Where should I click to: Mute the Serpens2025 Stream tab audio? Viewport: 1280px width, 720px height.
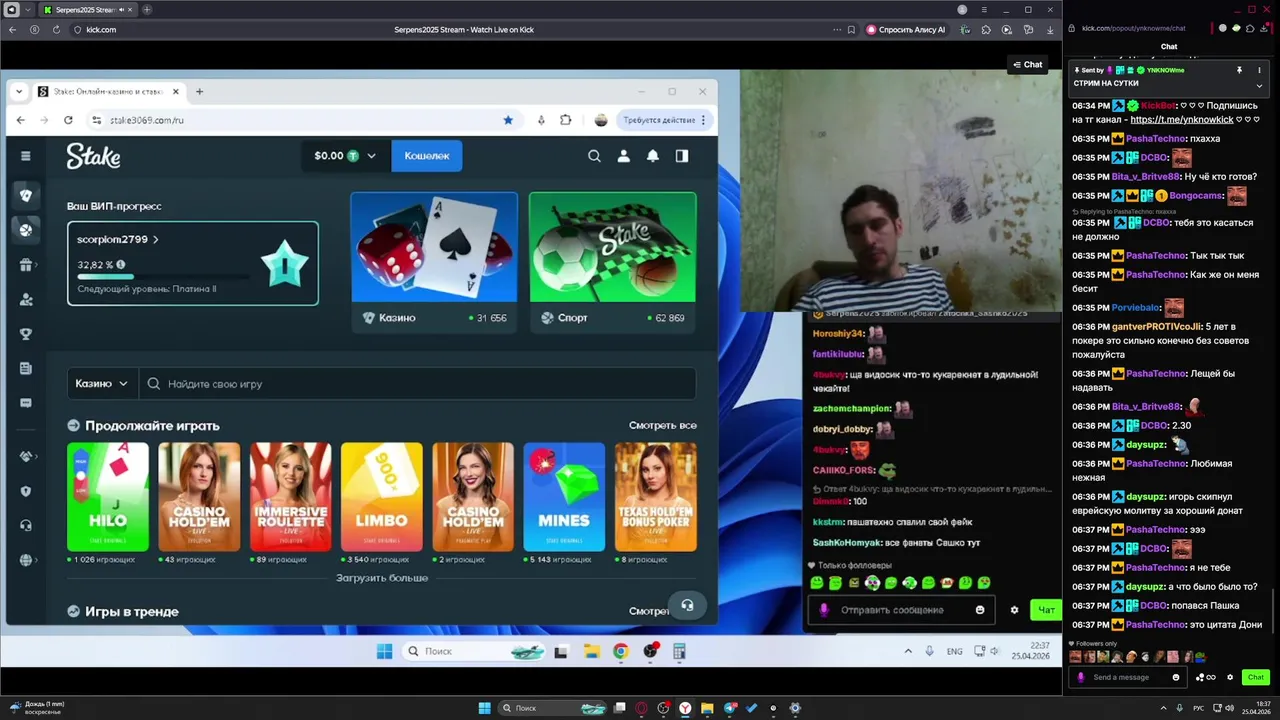point(122,10)
